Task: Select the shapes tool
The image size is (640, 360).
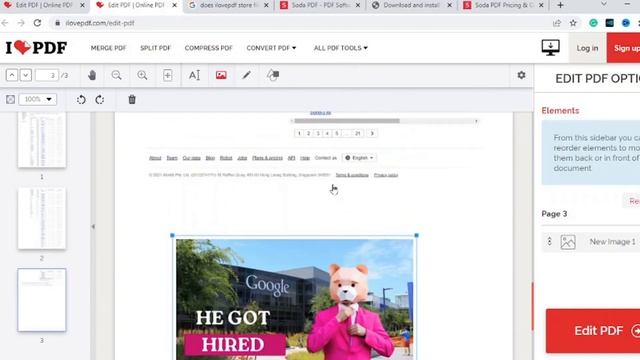Action: pos(273,75)
